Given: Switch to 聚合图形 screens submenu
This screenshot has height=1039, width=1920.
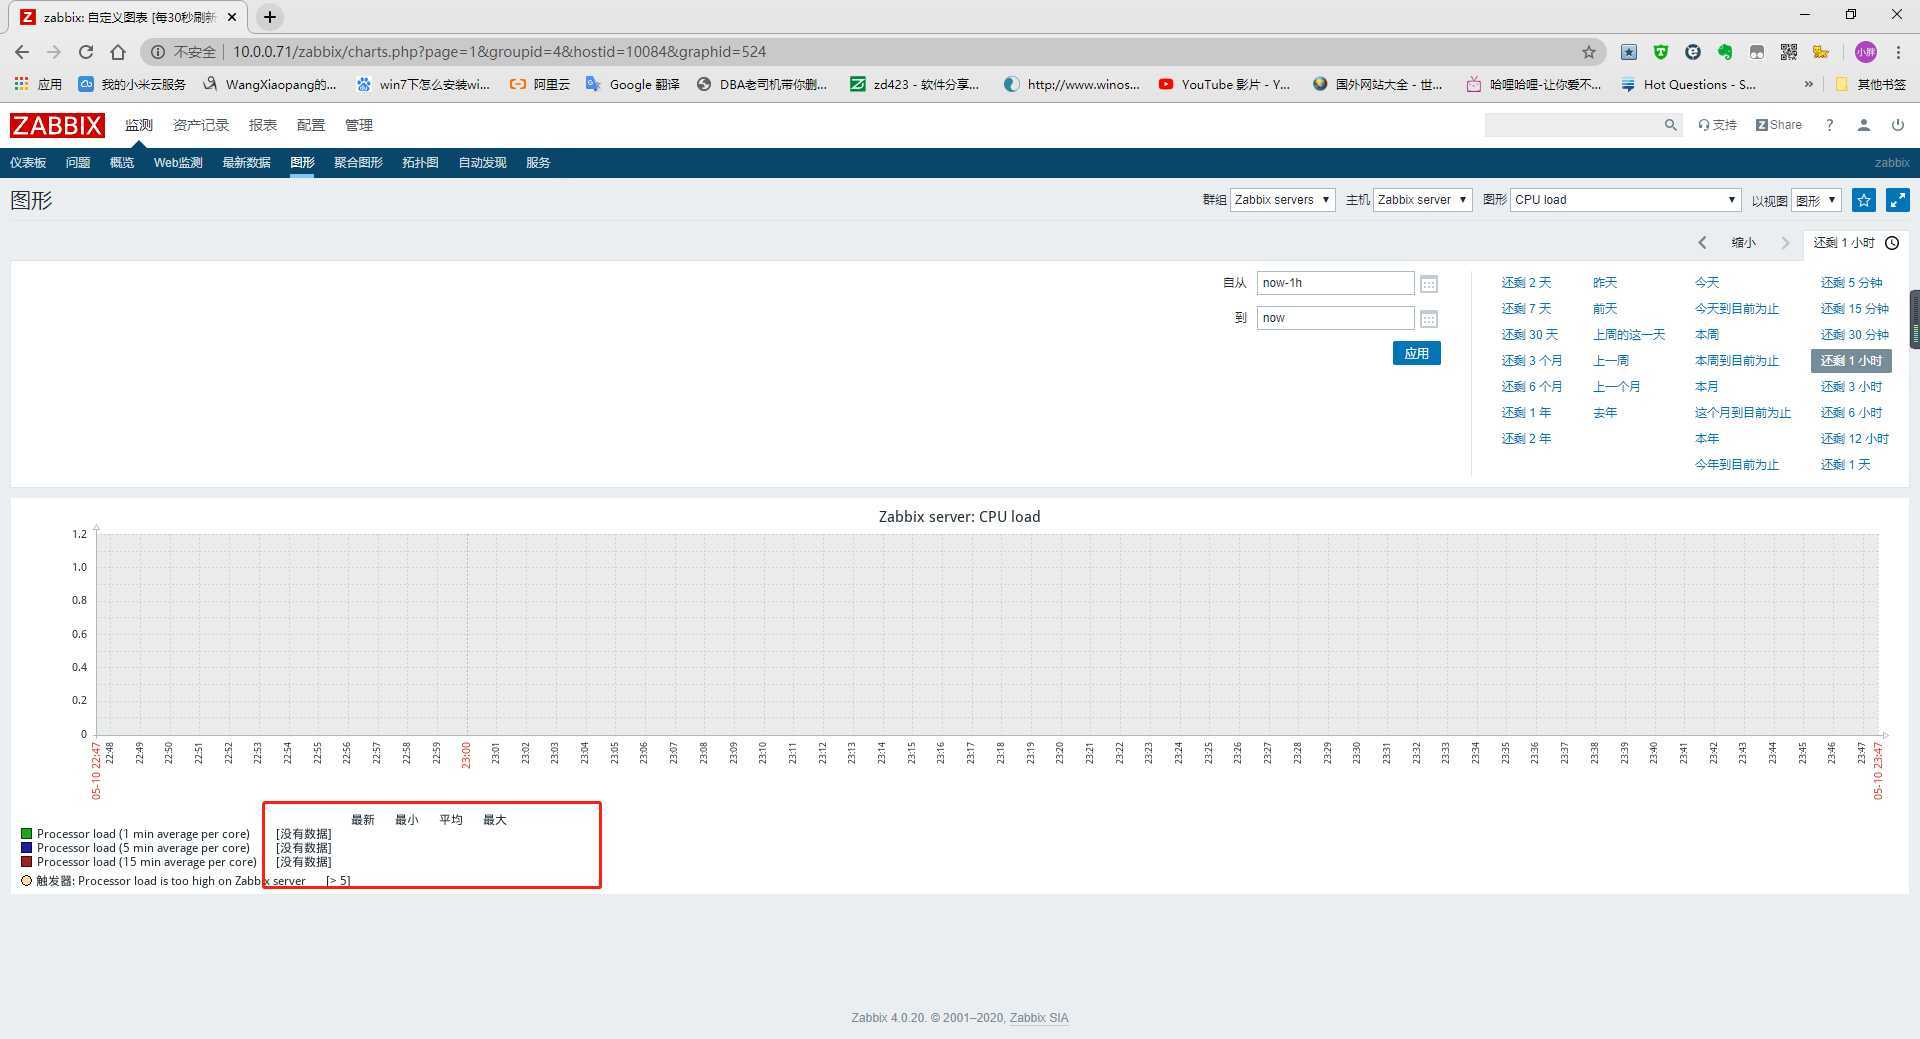Looking at the screenshot, I should point(358,163).
